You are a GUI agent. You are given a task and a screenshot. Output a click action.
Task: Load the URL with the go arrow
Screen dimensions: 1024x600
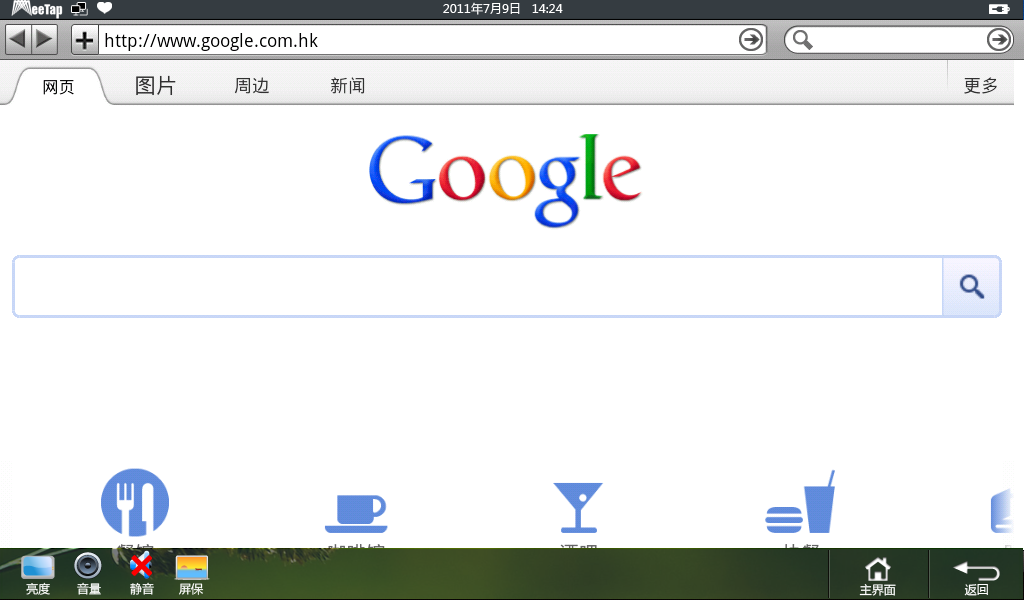coord(751,40)
